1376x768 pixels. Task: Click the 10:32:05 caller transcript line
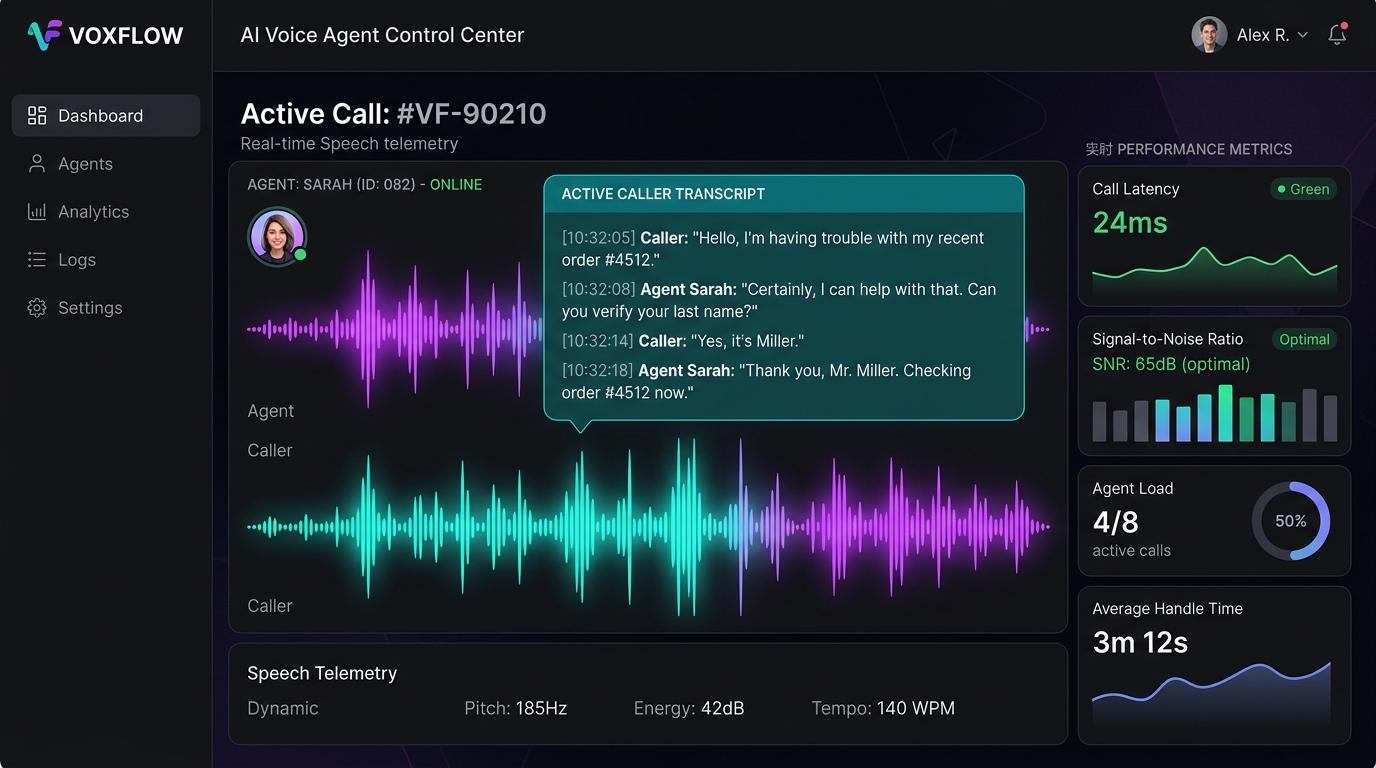coord(773,249)
